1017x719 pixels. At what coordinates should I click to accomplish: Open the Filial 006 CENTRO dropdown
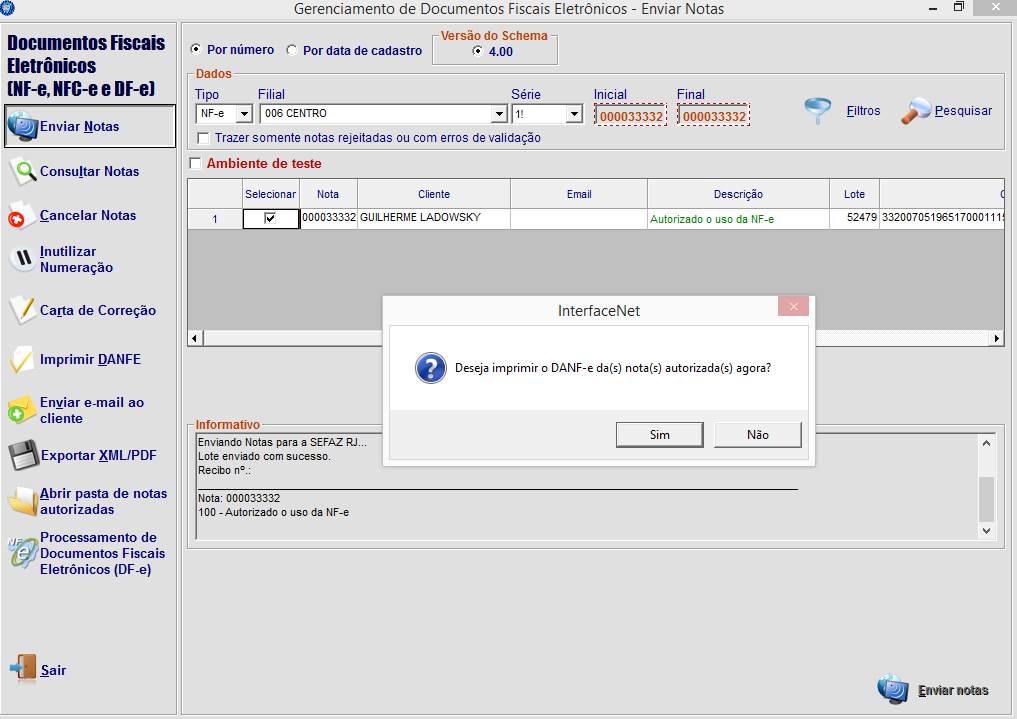pyautogui.click(x=496, y=114)
